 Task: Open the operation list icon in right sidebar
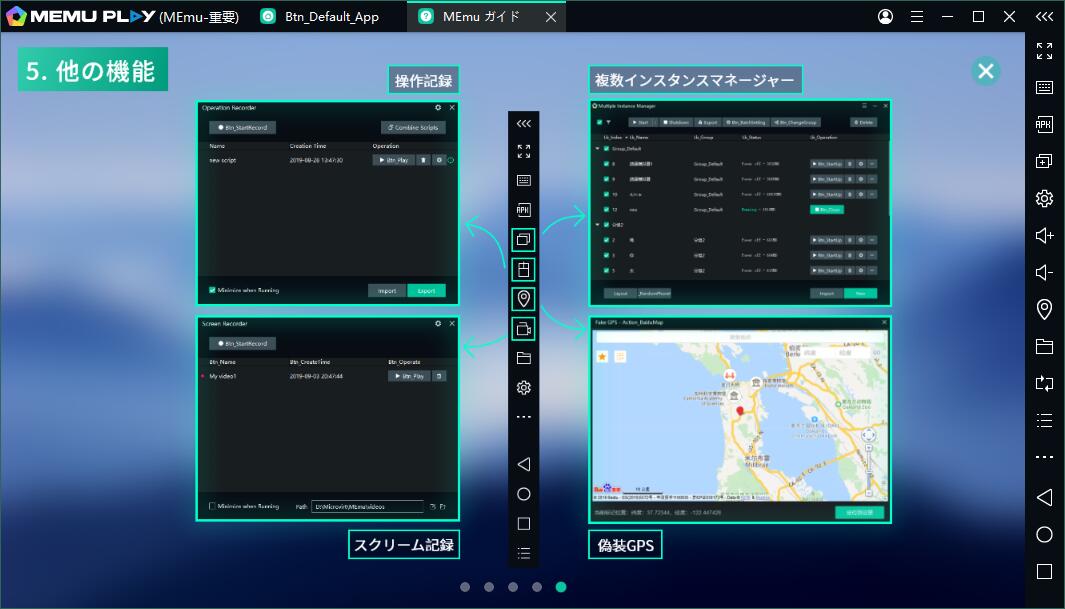[1044, 420]
